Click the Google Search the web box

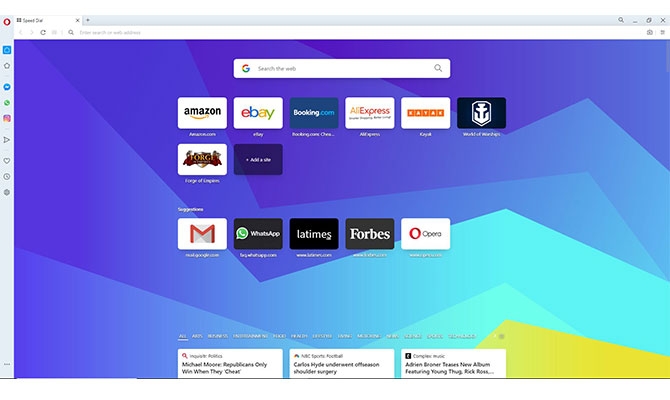coord(342,68)
